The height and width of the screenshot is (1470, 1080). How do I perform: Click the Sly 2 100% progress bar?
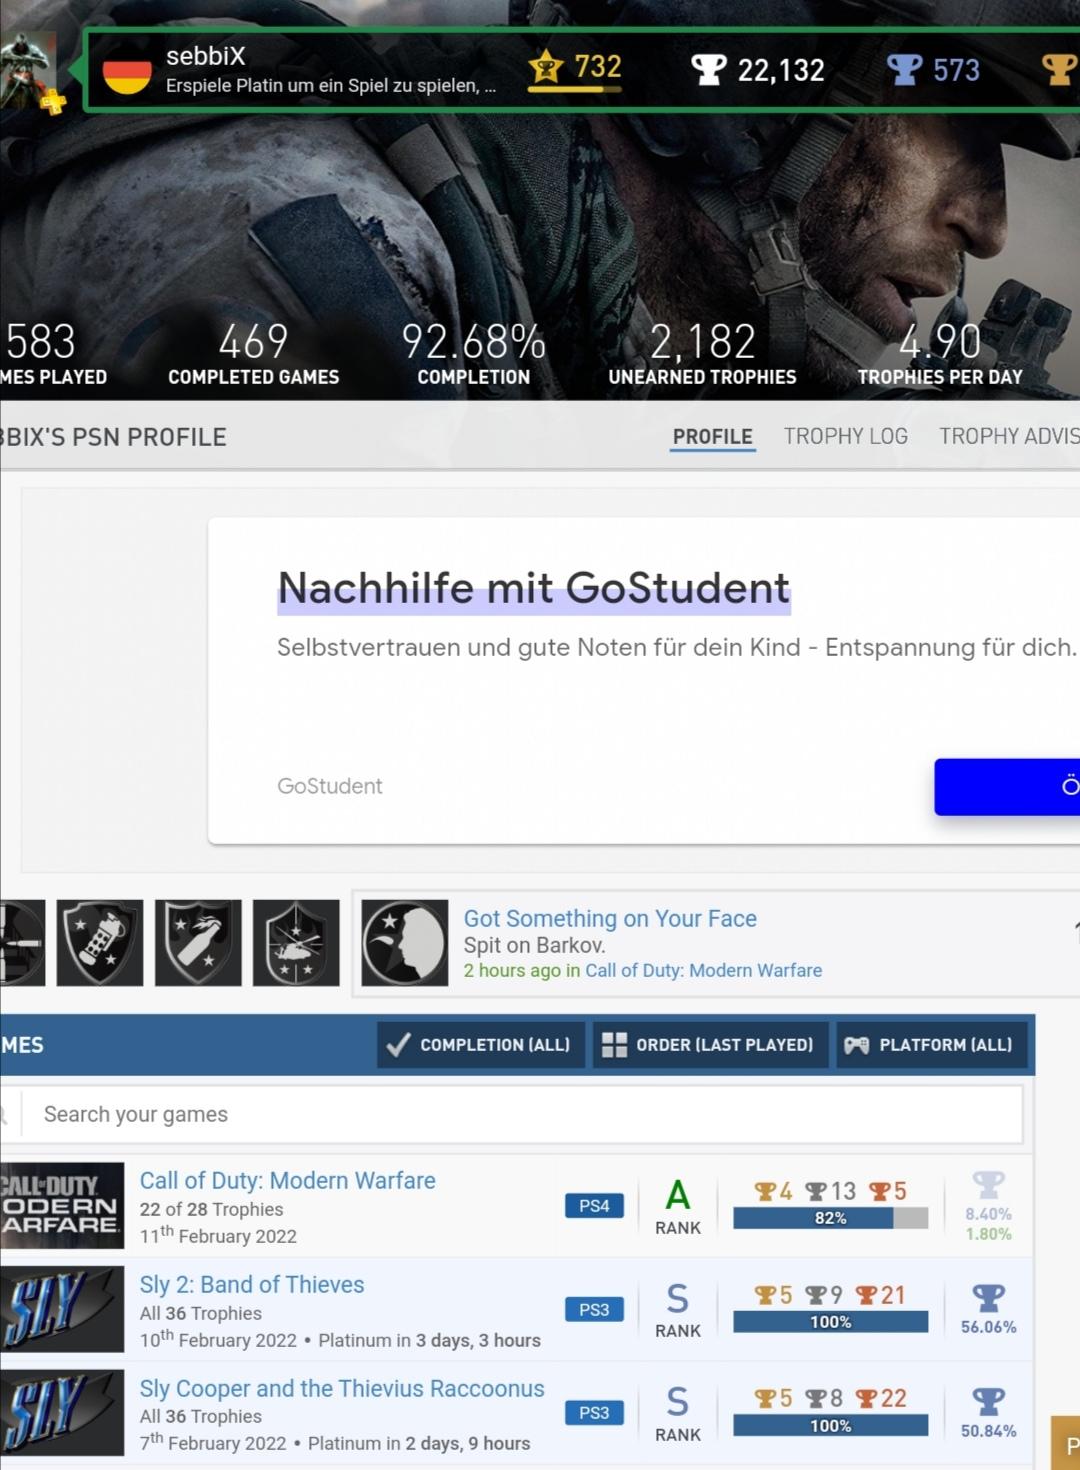tap(830, 1322)
